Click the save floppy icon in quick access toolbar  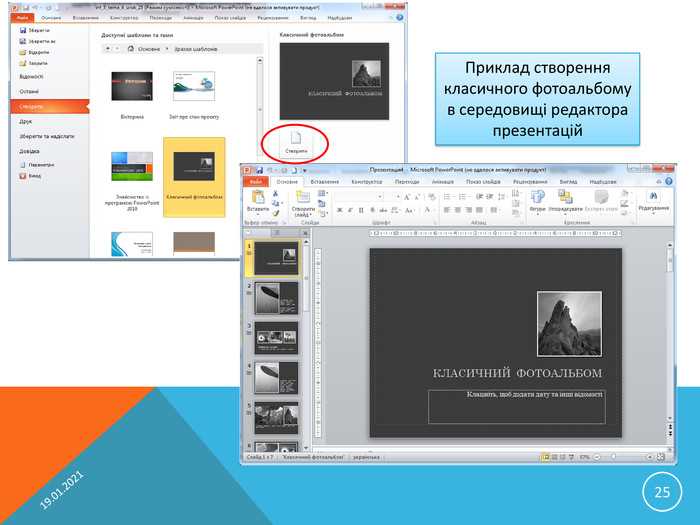[259, 171]
